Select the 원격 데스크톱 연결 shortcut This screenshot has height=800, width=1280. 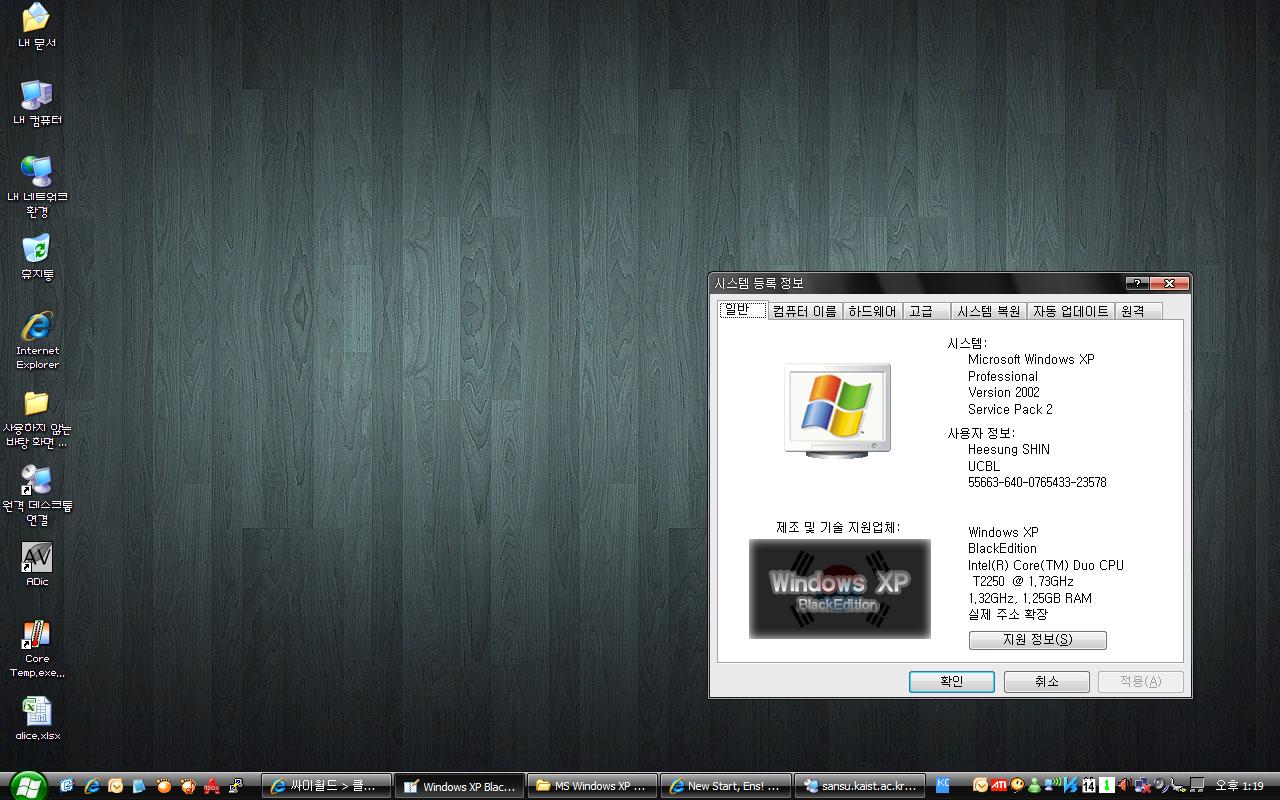(37, 495)
